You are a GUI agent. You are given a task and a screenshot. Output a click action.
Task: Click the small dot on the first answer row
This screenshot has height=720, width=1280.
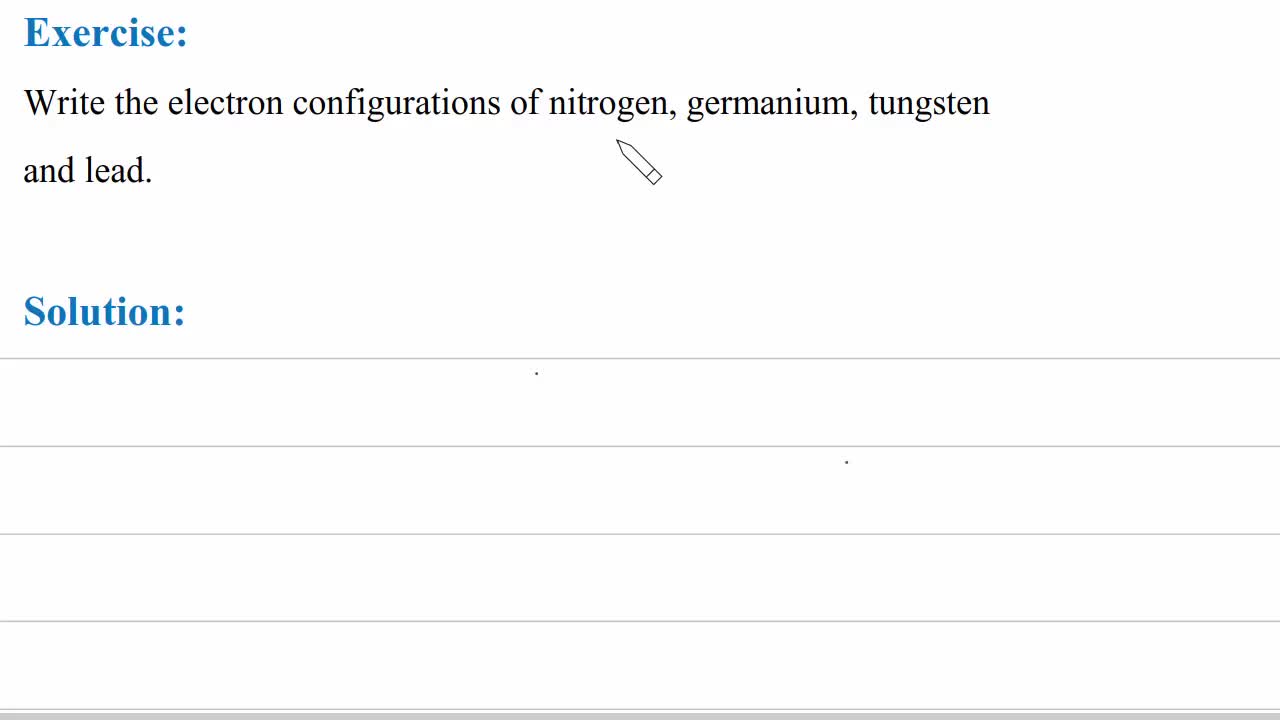(x=537, y=373)
